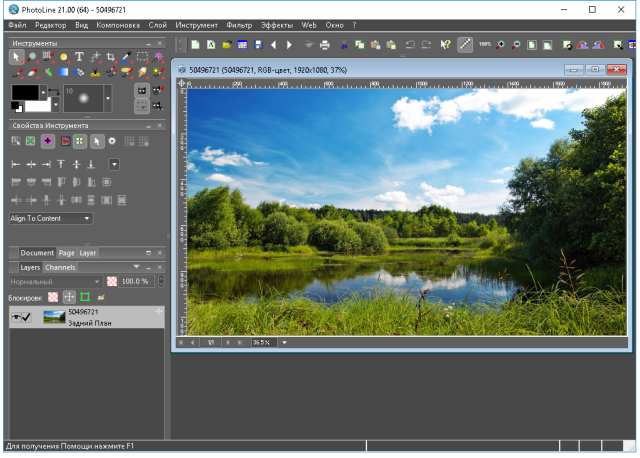This screenshot has width=640, height=458.
Task: Open the folder icon in top toolbar
Action: (x=226, y=45)
